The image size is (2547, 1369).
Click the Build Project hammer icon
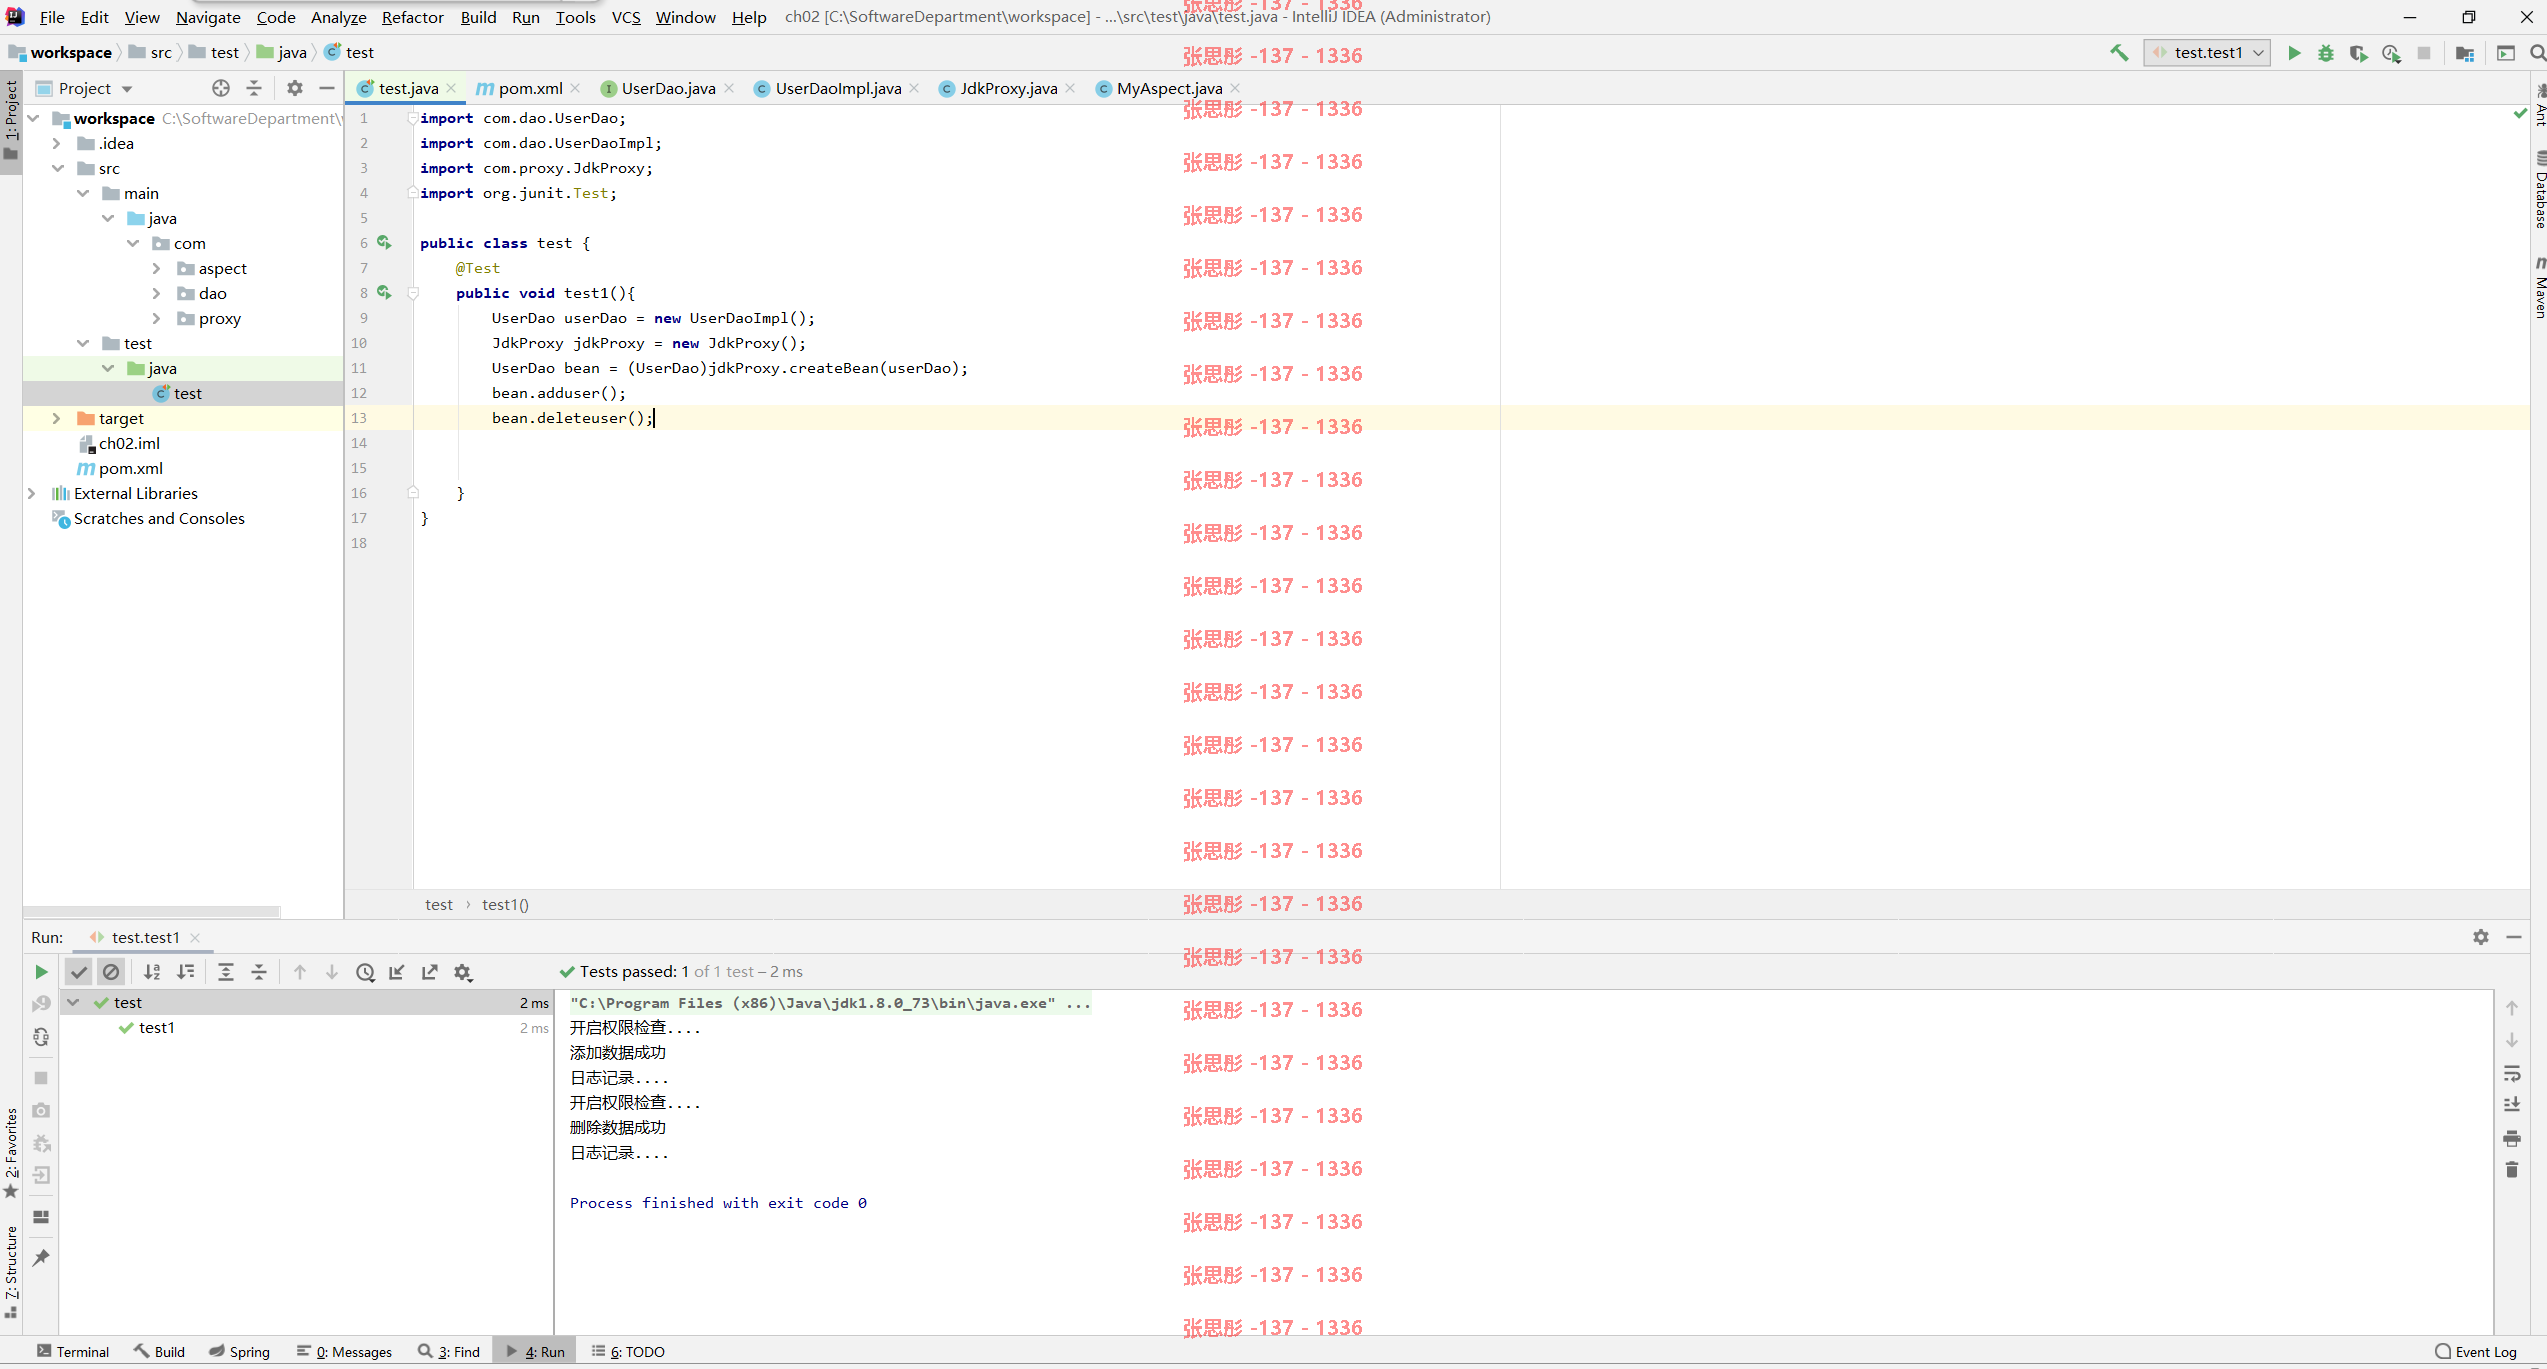(x=2119, y=53)
